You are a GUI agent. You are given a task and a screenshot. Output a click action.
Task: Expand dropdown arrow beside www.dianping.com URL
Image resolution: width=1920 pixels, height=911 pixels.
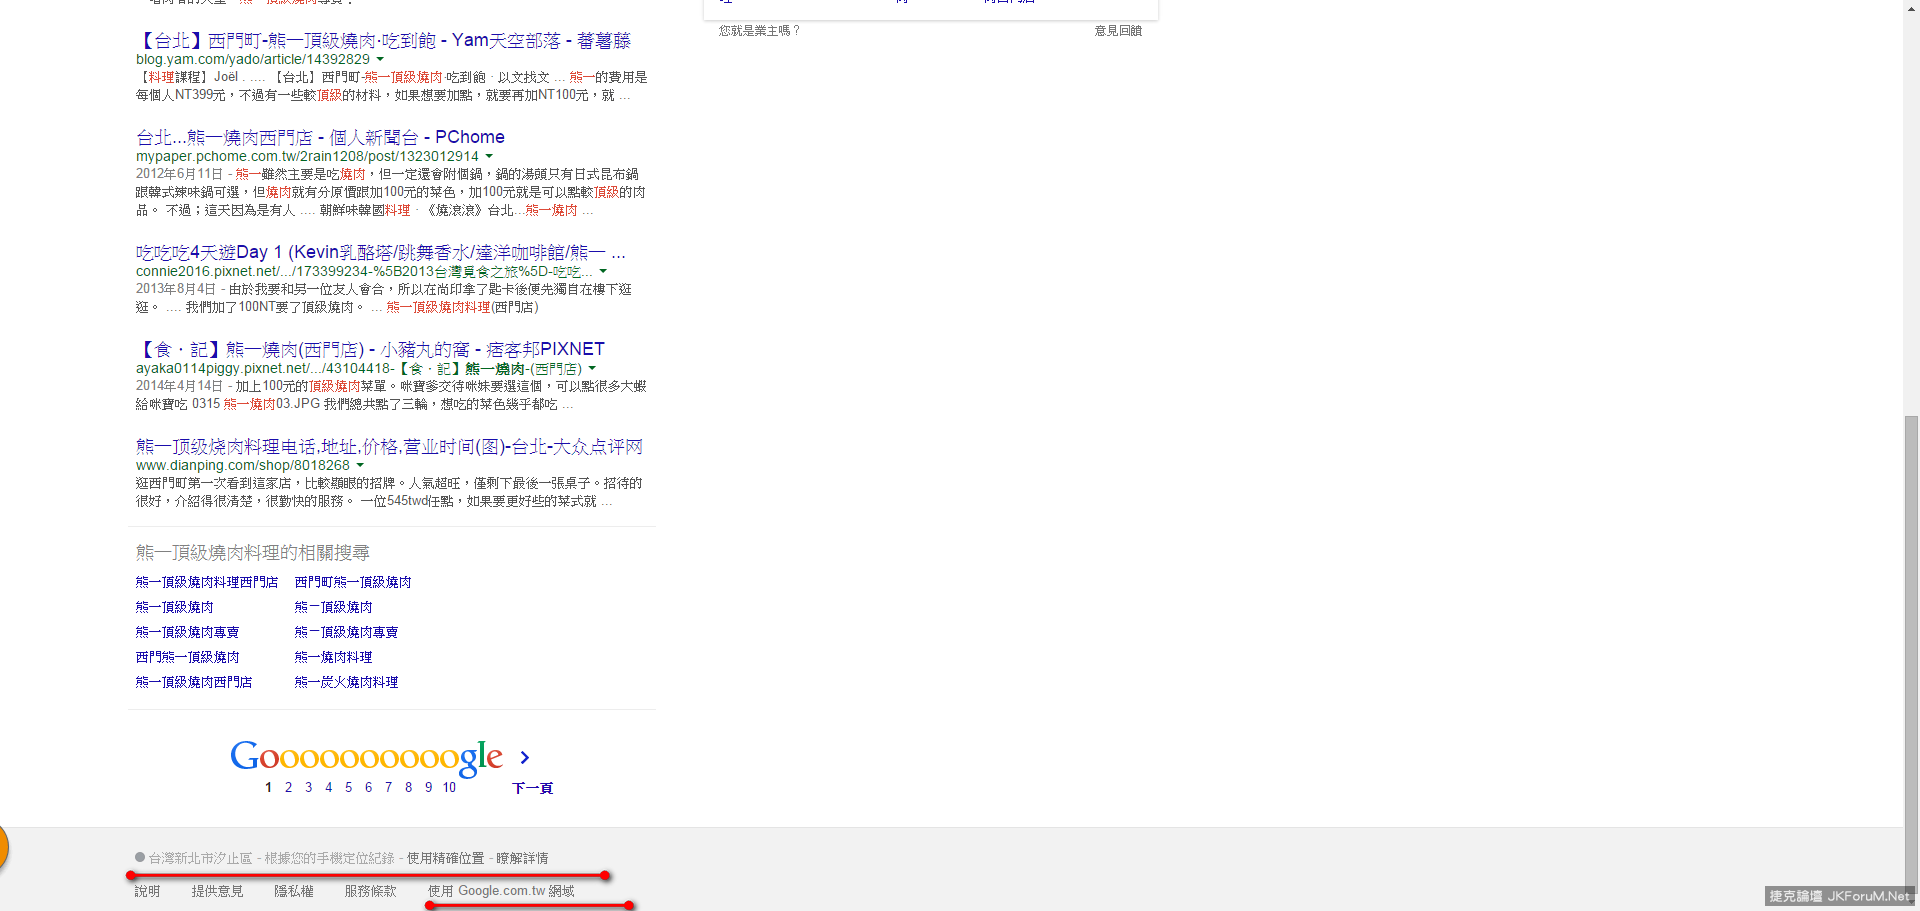pos(360,466)
